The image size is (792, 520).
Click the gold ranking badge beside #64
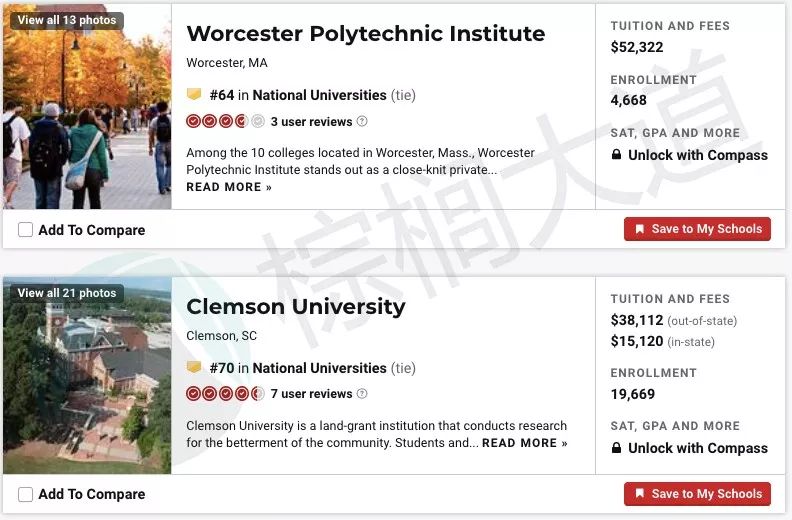tap(194, 94)
